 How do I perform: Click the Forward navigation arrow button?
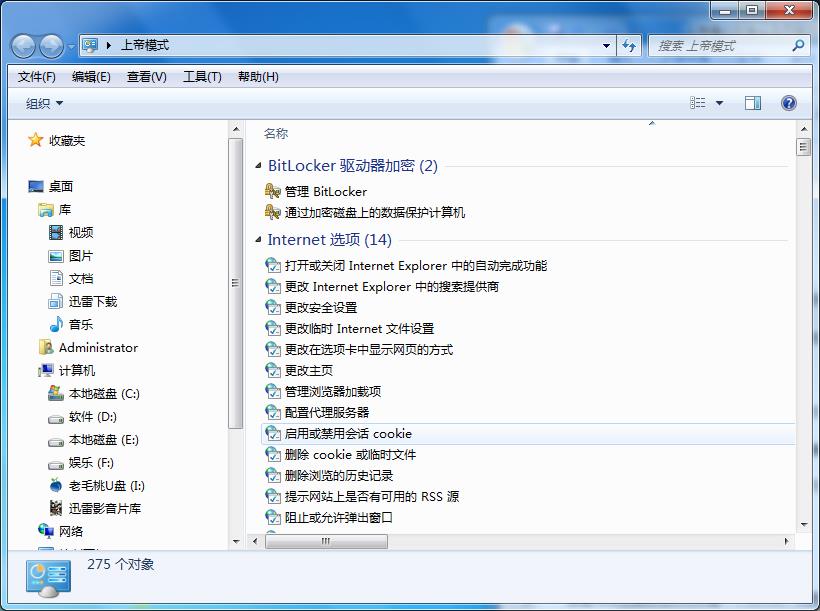[51, 46]
